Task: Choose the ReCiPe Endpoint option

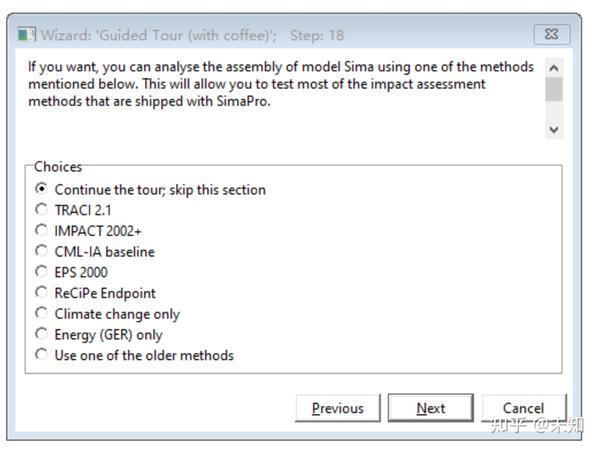Action: (41, 293)
